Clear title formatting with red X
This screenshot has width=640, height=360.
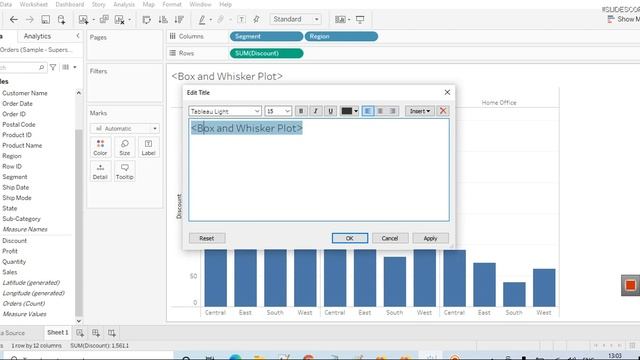pyautogui.click(x=443, y=111)
